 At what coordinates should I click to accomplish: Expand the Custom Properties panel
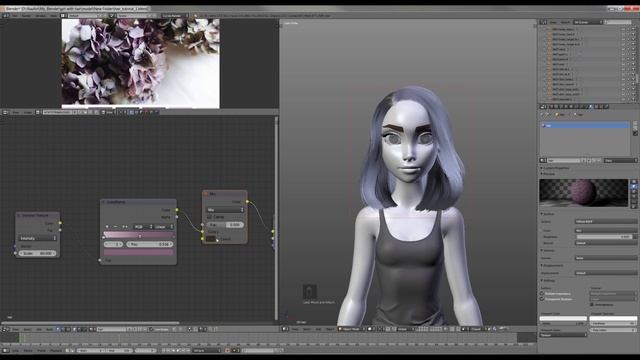coord(542,168)
